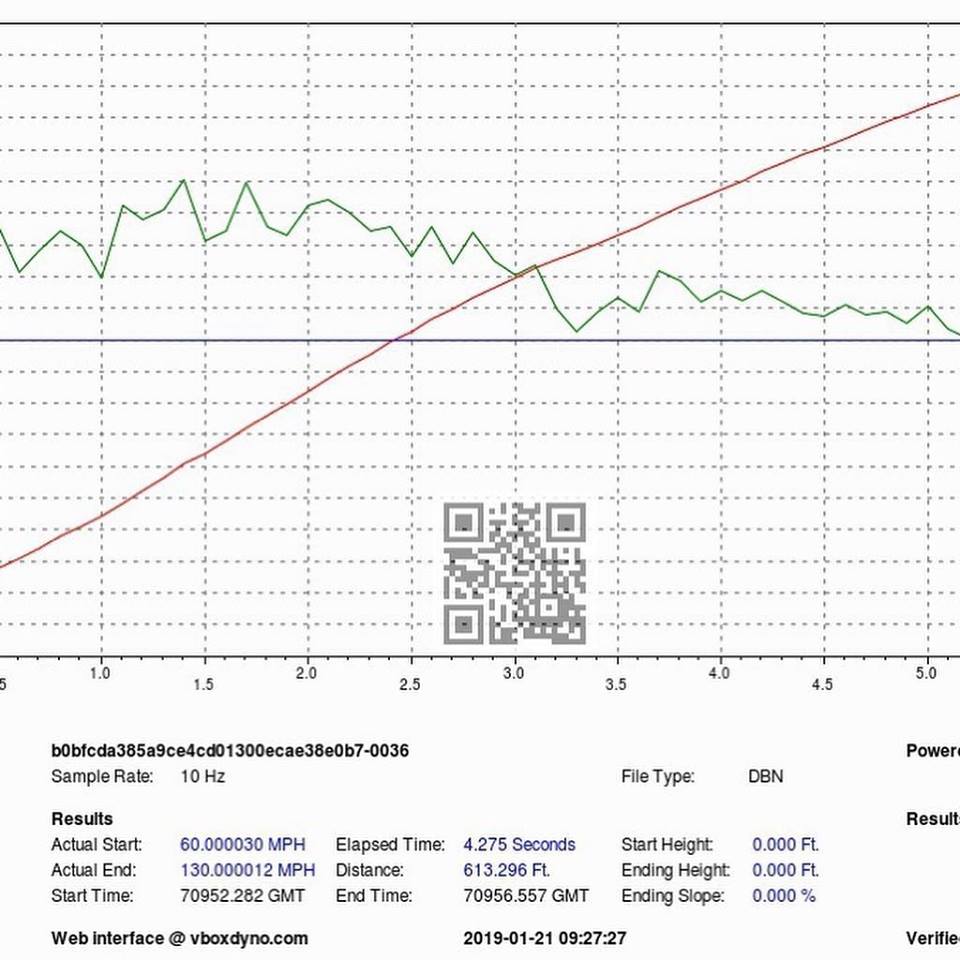Click the Start Height 0.000 Ft. value
Screen dimensions: 960x960
point(785,845)
